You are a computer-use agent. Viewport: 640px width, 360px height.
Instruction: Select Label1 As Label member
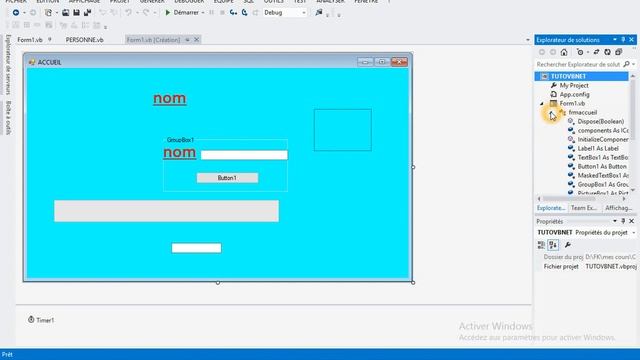click(598, 149)
